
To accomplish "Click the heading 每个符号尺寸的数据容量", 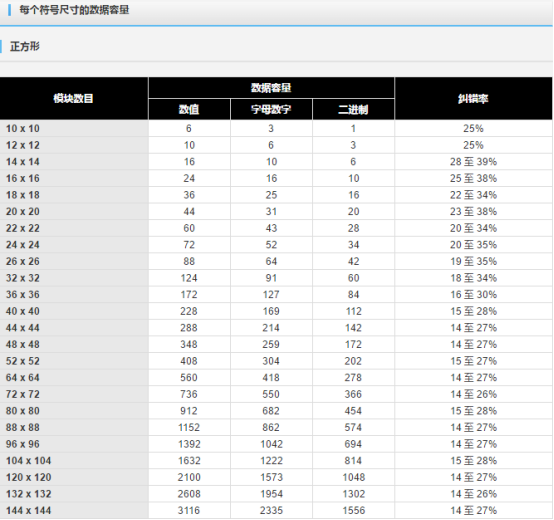I will click(x=74, y=10).
